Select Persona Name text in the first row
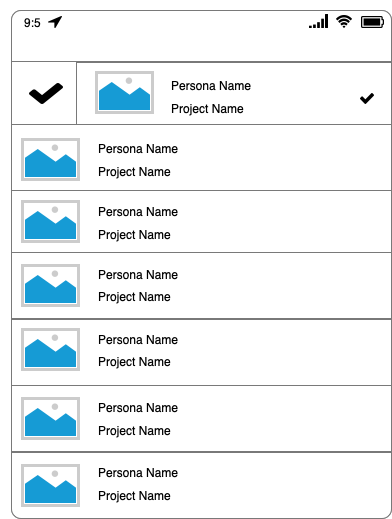 [211, 86]
